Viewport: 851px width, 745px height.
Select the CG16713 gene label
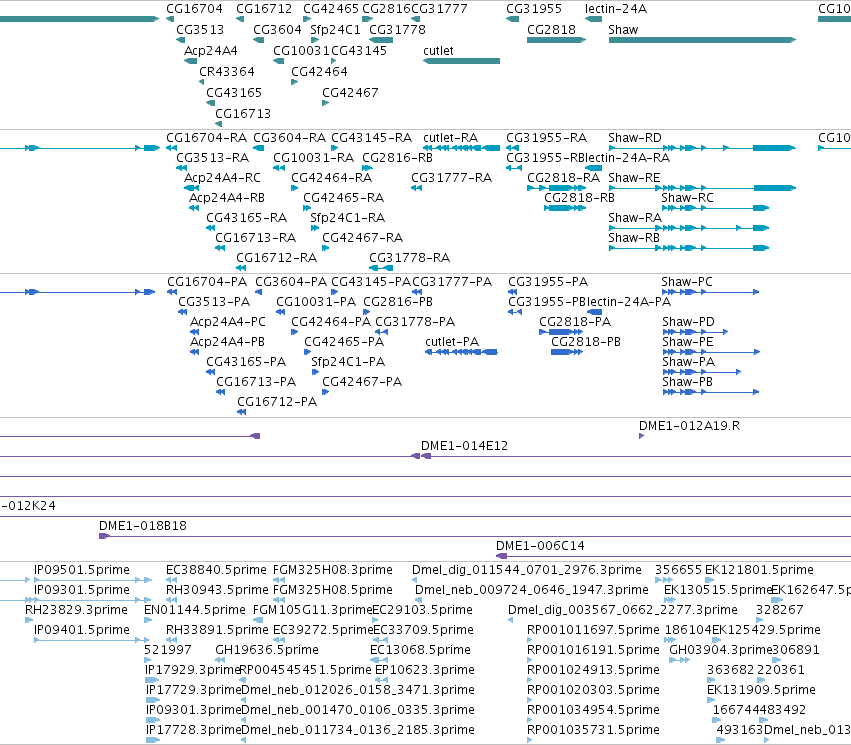(243, 114)
